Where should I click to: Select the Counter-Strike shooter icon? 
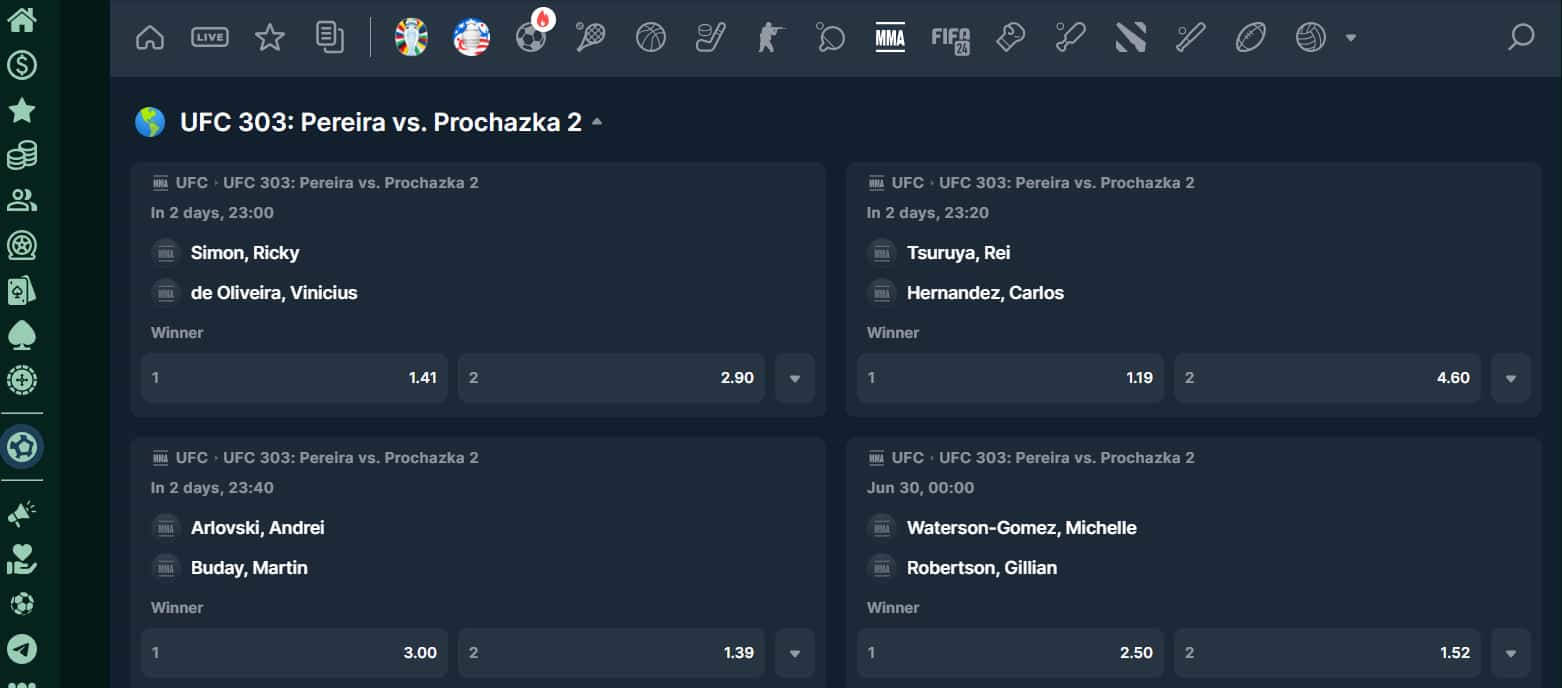pyautogui.click(x=770, y=38)
